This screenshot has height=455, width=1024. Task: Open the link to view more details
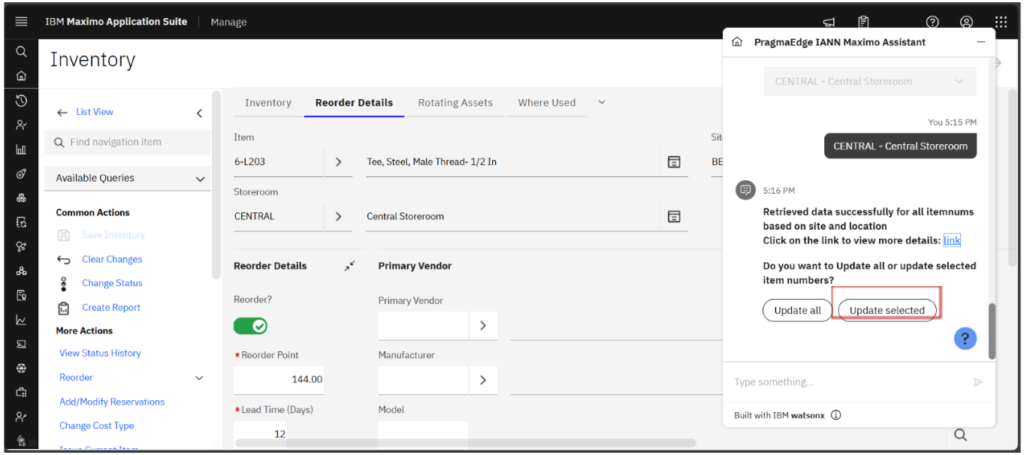tap(952, 240)
